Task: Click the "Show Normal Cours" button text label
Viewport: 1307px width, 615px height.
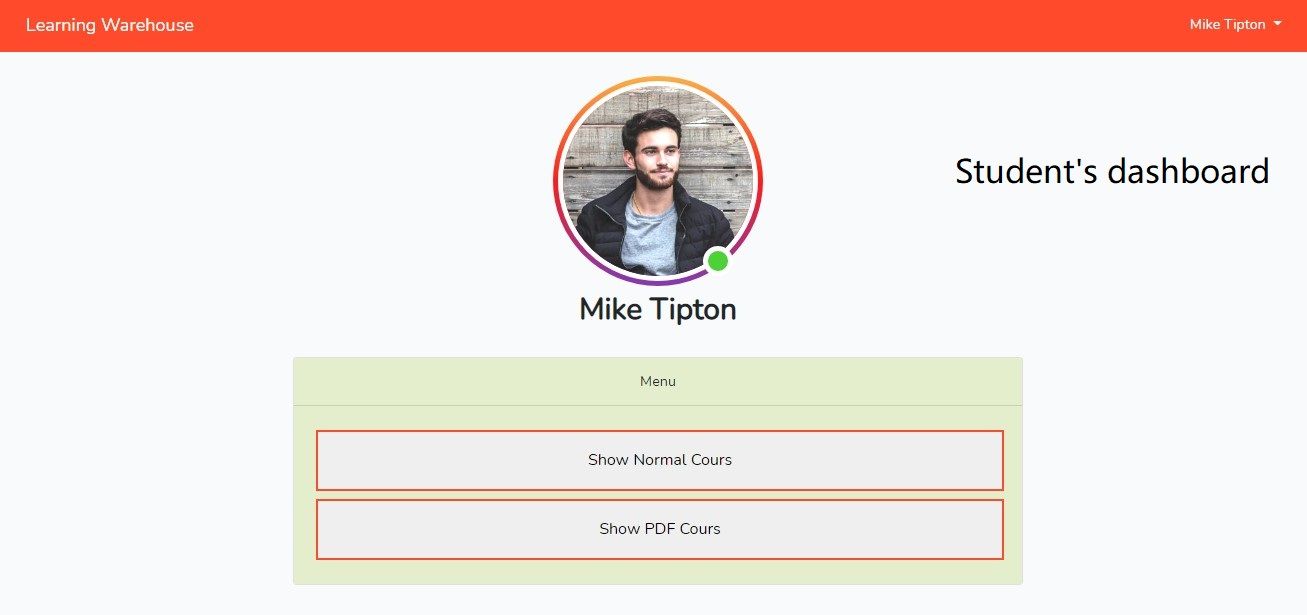Action: click(660, 460)
